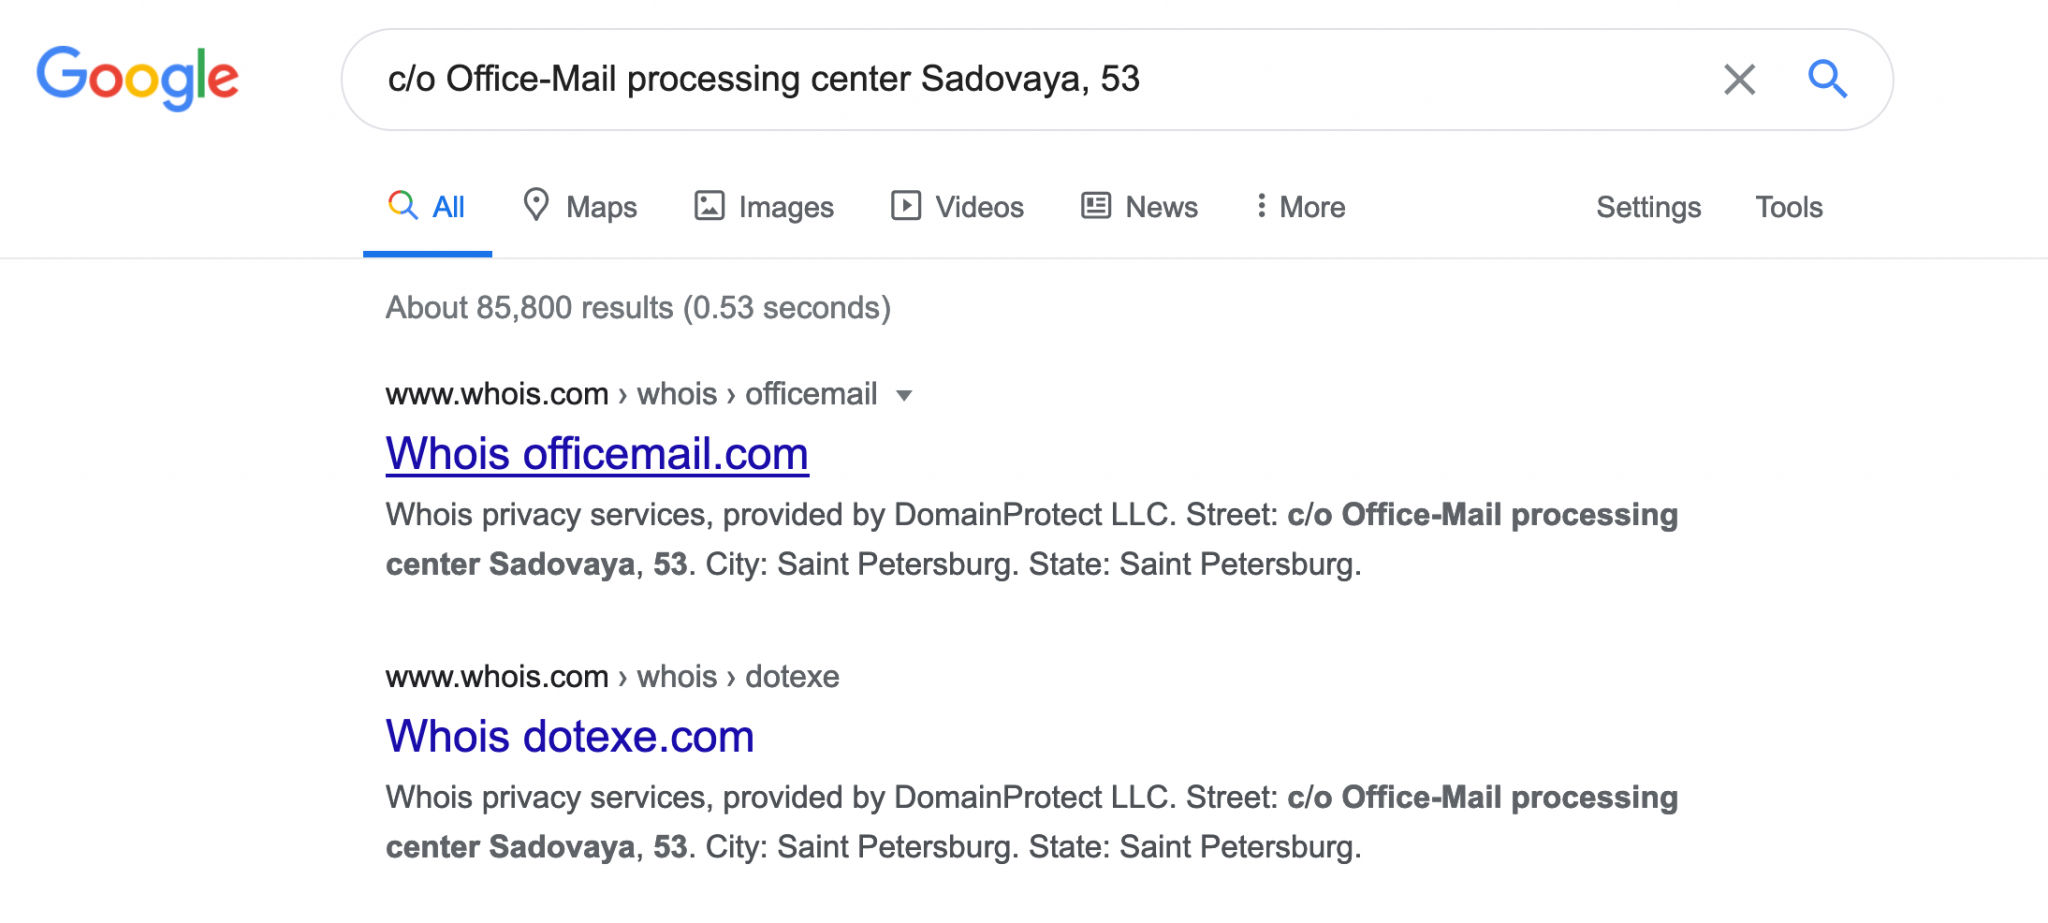Expand dropdown arrow next to officemail breadcrumb
Viewport: 2048px width, 923px height.
904,395
